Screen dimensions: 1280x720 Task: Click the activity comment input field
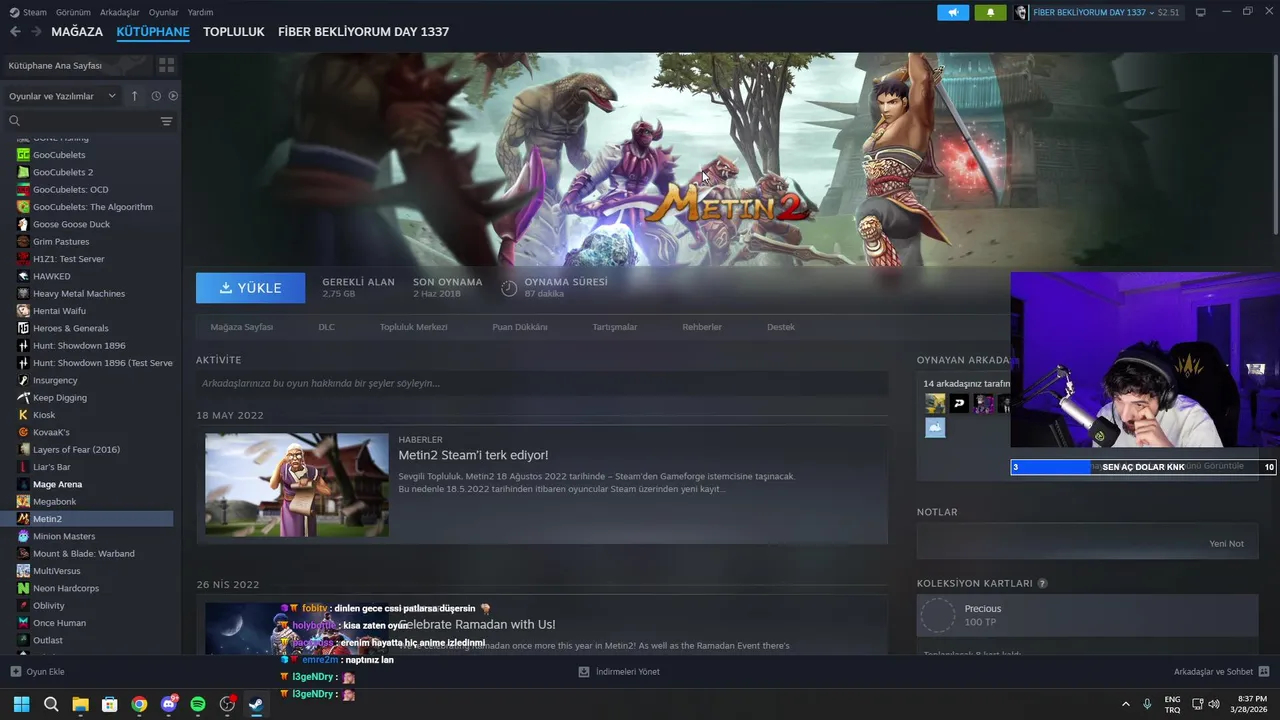(542, 383)
